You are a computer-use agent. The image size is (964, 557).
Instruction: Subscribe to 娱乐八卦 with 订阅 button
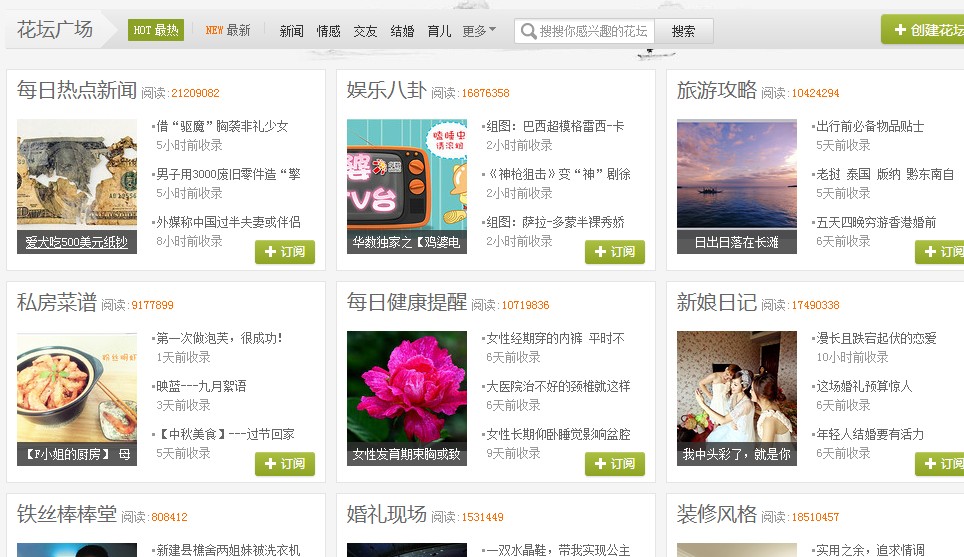point(615,251)
